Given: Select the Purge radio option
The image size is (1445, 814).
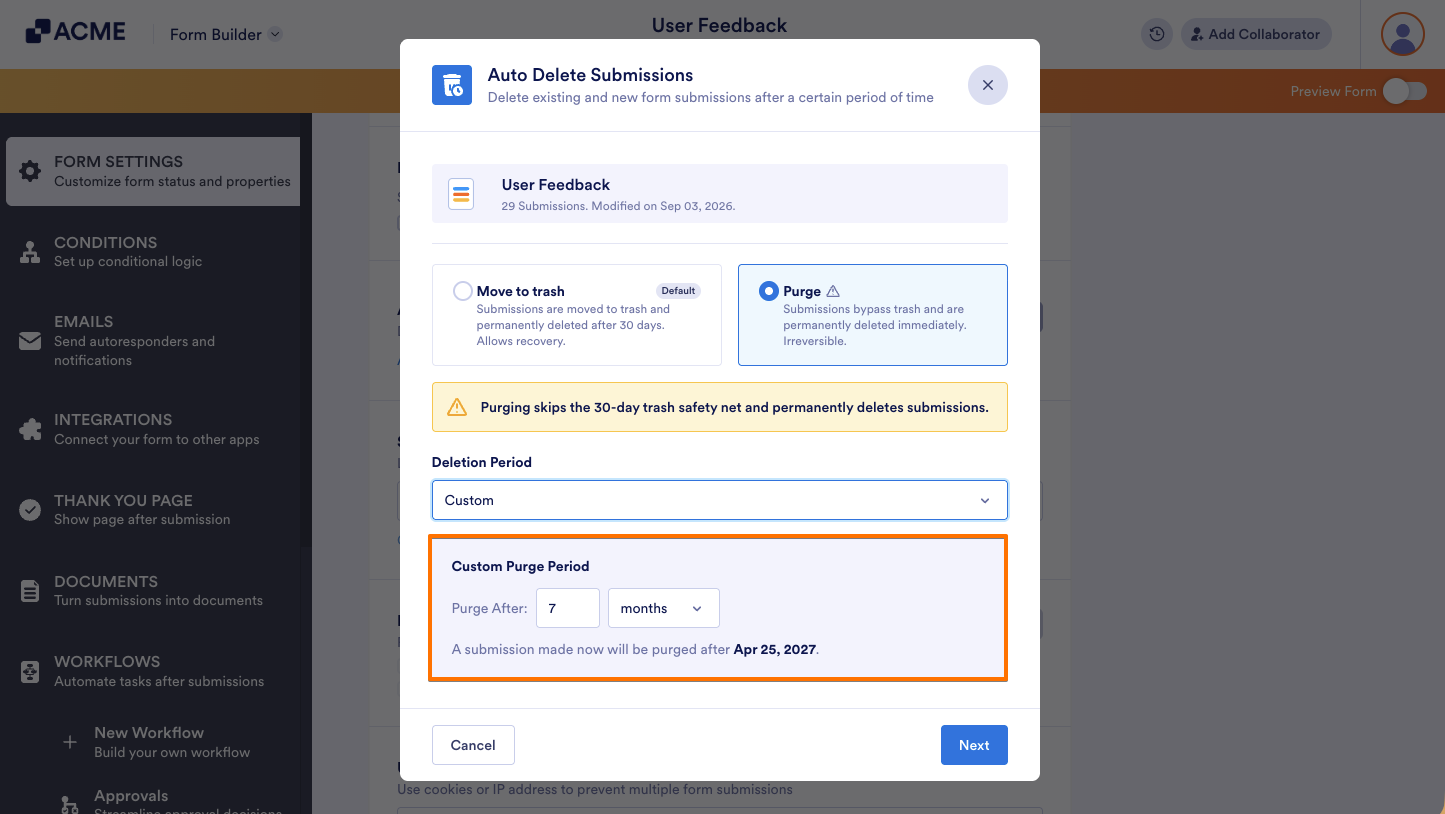Looking at the screenshot, I should coord(768,291).
